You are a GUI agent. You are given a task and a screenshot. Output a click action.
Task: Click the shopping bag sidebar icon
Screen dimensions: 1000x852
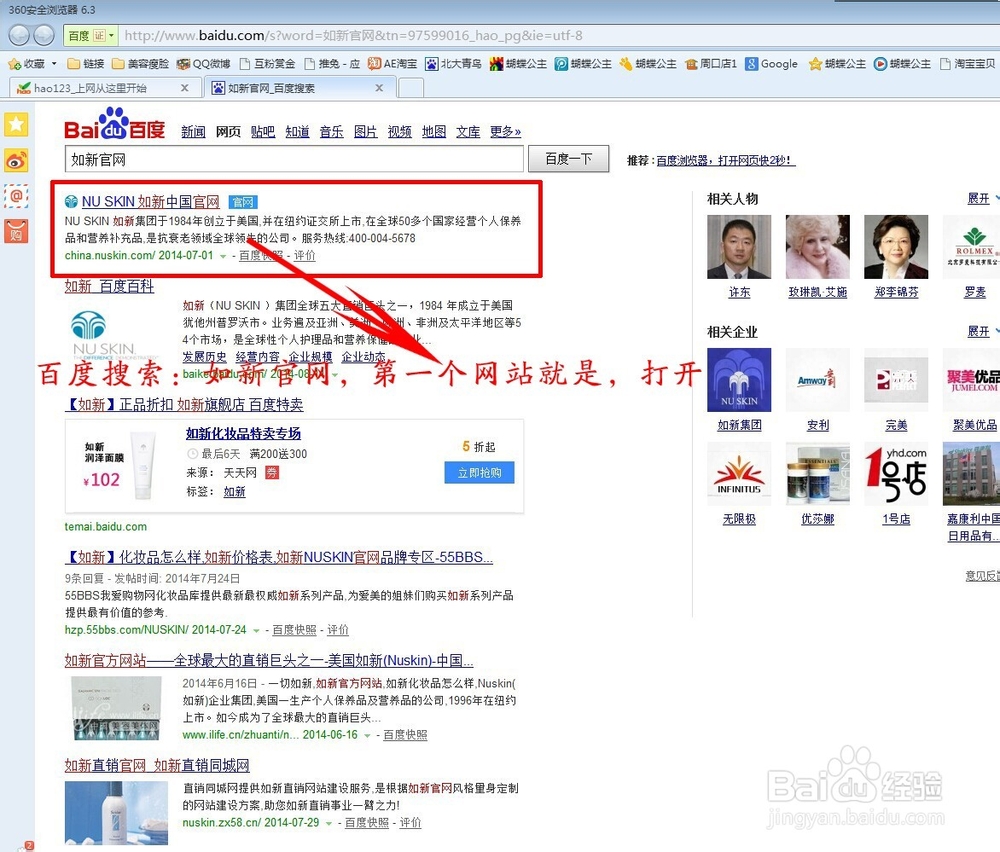click(17, 231)
